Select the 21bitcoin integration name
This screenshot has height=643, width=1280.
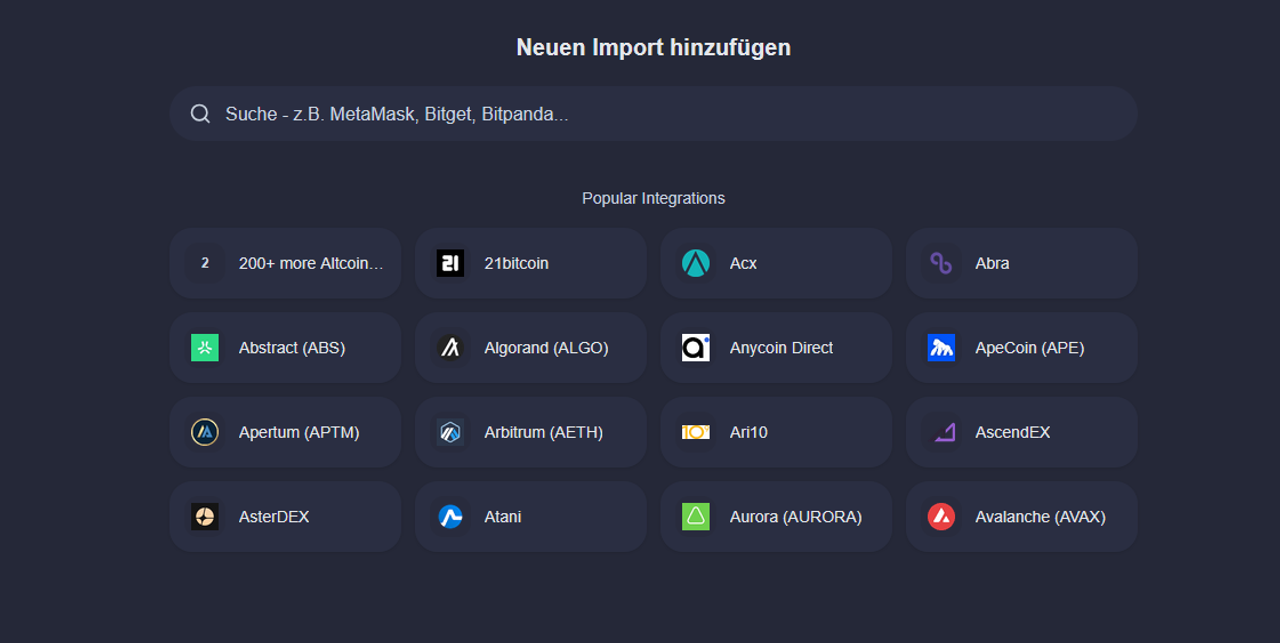516,263
